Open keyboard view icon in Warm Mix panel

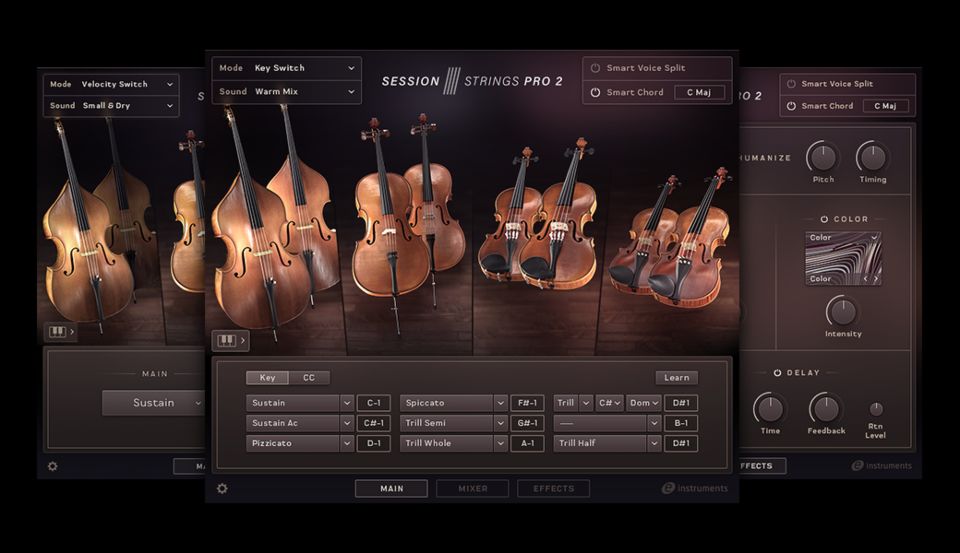coord(227,341)
